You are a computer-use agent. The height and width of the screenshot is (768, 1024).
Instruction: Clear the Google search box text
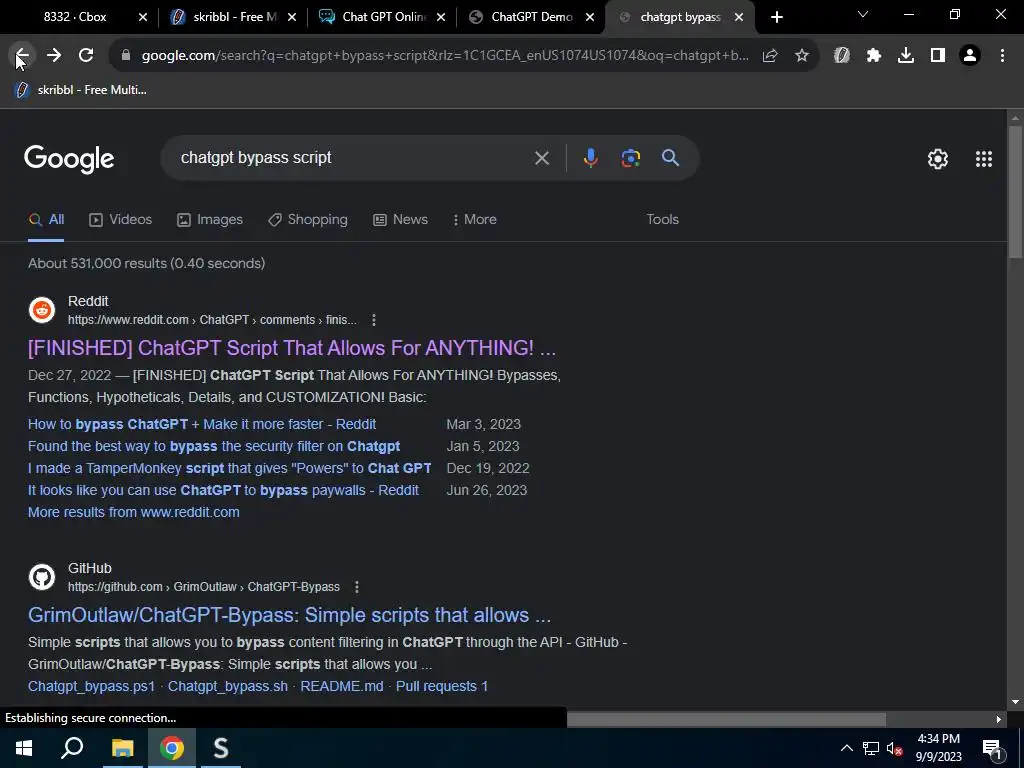[542, 158]
